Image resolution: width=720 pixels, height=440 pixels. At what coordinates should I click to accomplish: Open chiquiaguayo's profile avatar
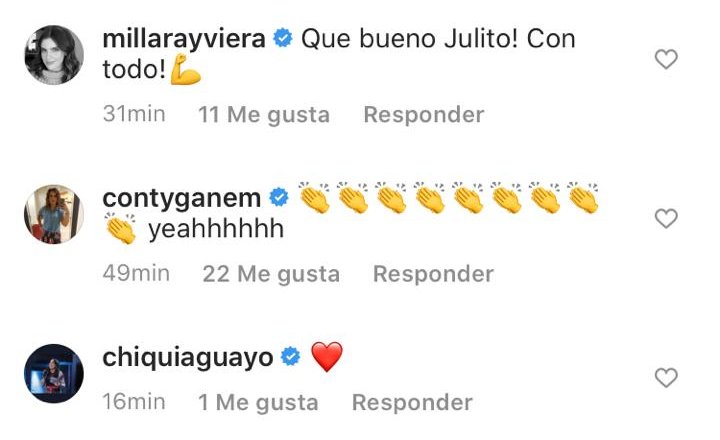54,373
